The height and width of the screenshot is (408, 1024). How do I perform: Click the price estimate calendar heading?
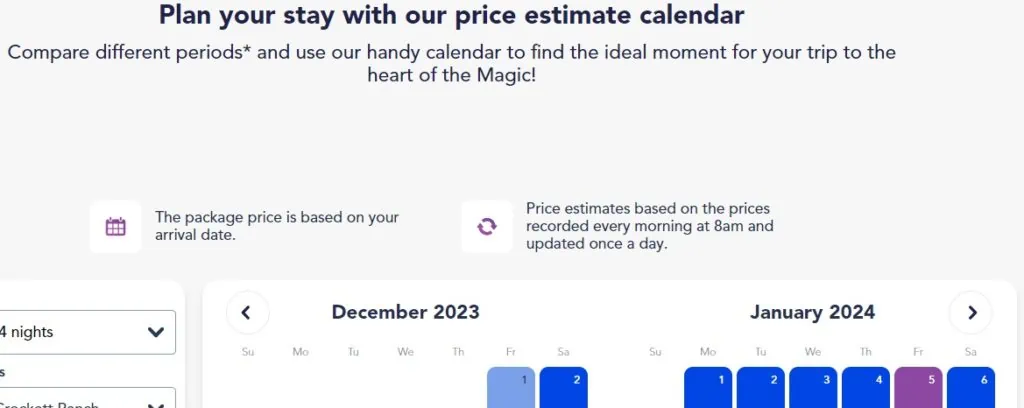451,15
